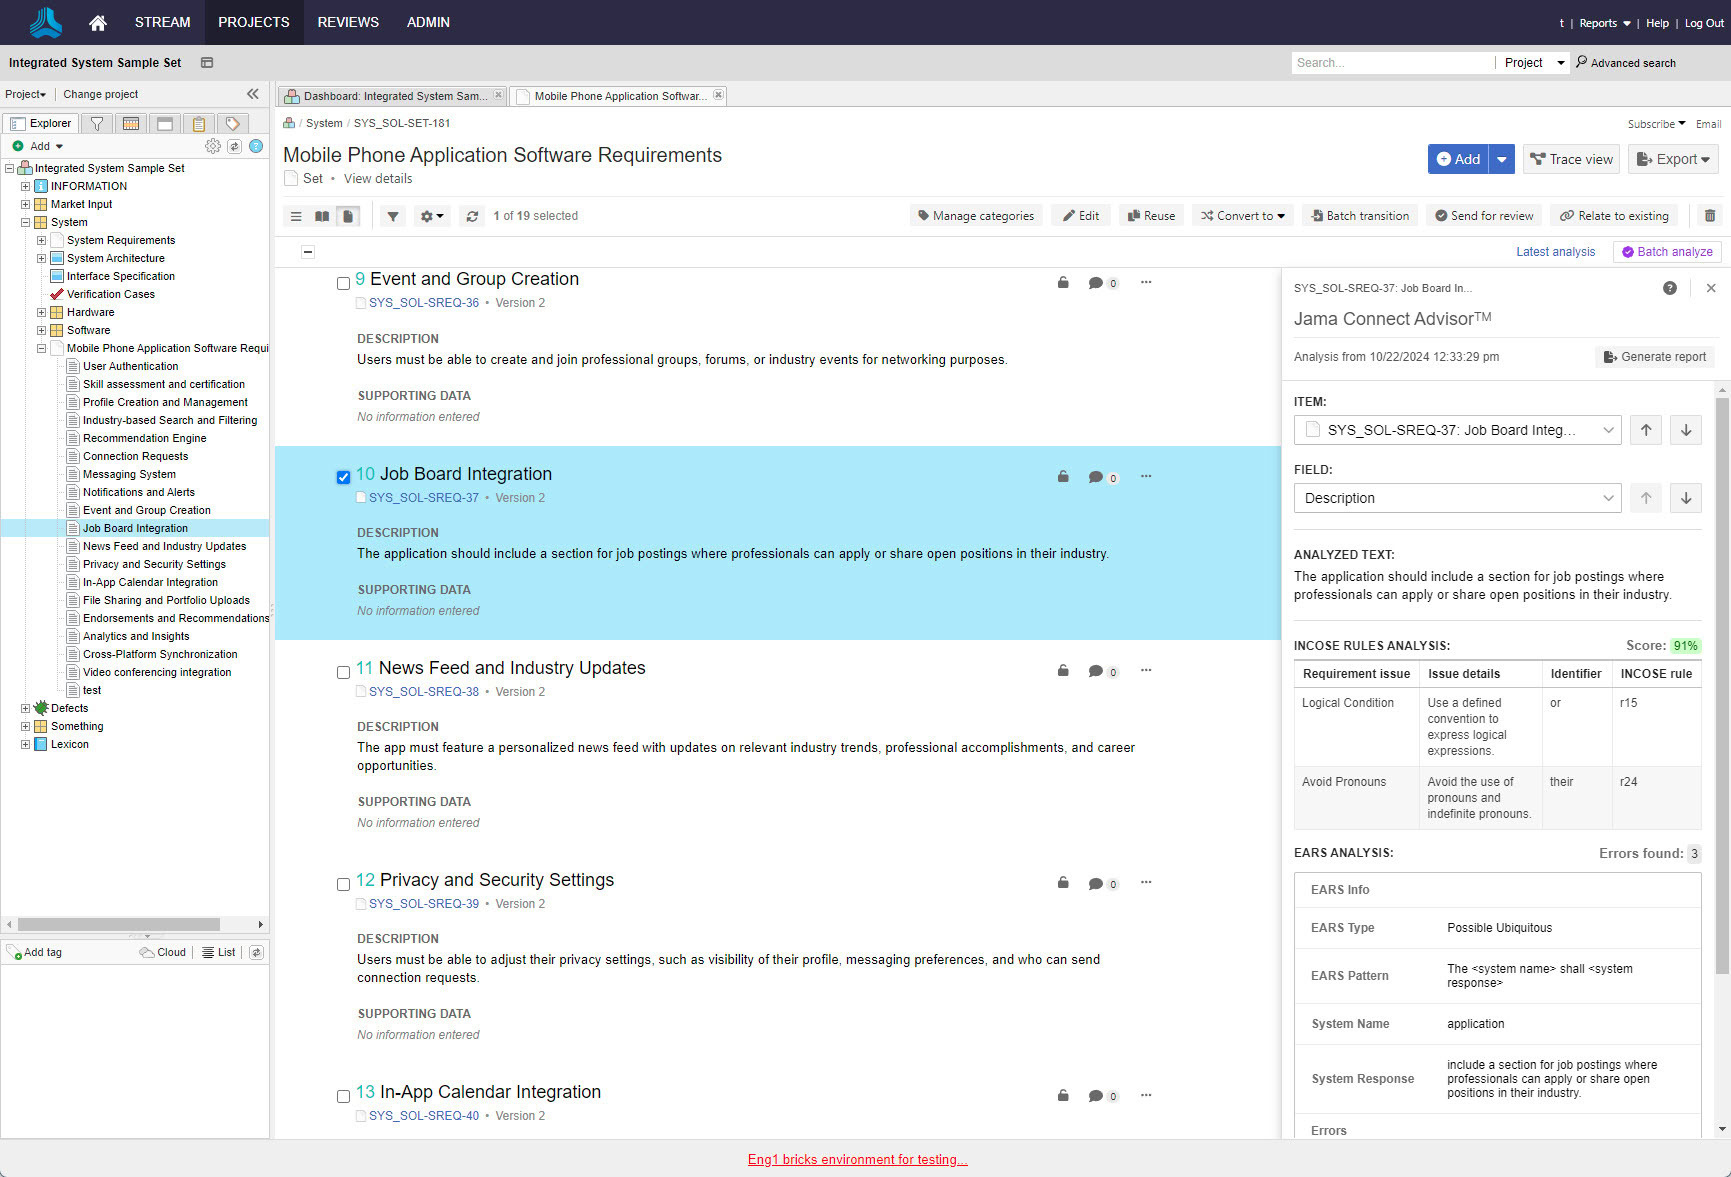Open the ADMIN menu
Image resolution: width=1731 pixels, height=1177 pixels.
click(427, 22)
